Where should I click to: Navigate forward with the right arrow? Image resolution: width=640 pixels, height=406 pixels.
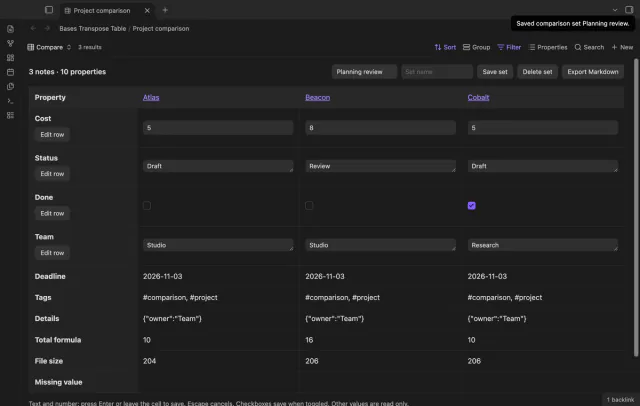(x=47, y=28)
